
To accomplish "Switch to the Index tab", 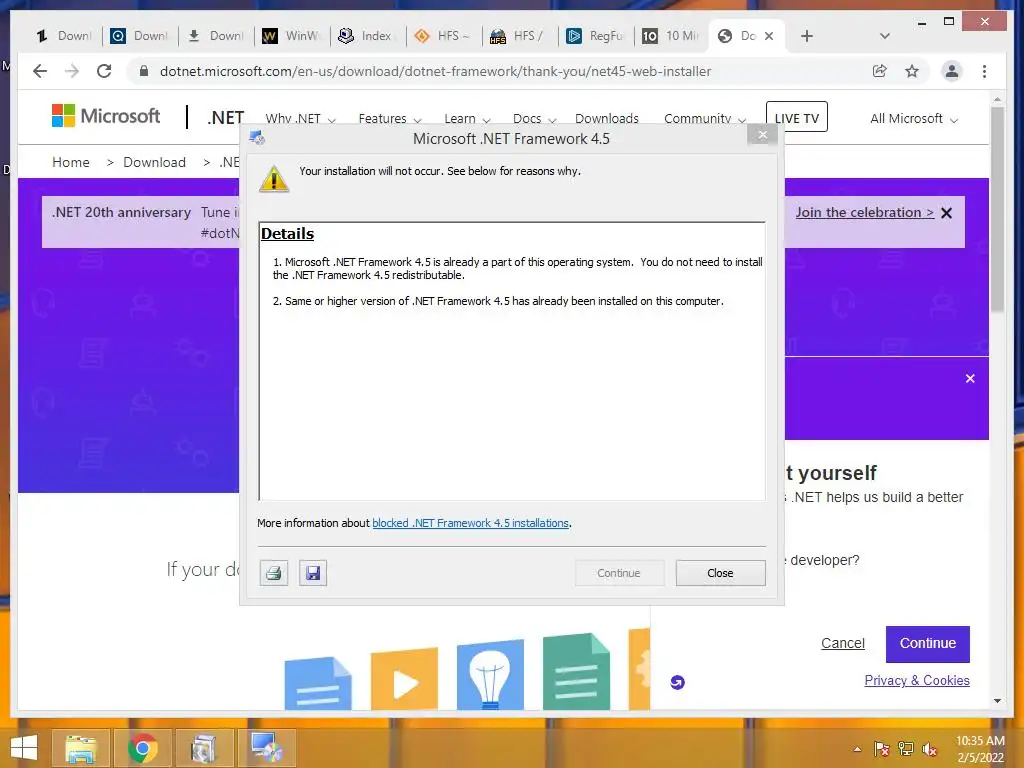I will 368,36.
